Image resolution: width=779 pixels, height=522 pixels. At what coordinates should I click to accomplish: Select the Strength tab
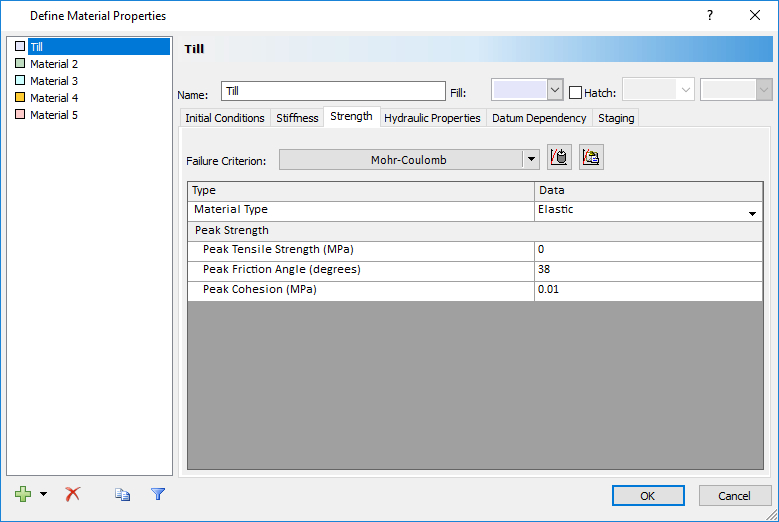pyautogui.click(x=351, y=116)
